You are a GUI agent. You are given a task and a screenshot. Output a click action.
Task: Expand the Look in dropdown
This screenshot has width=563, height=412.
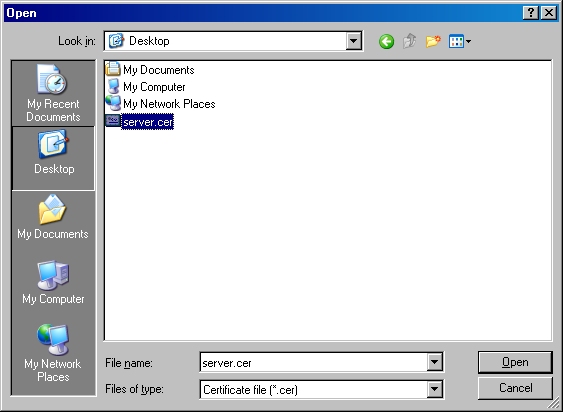(x=353, y=41)
